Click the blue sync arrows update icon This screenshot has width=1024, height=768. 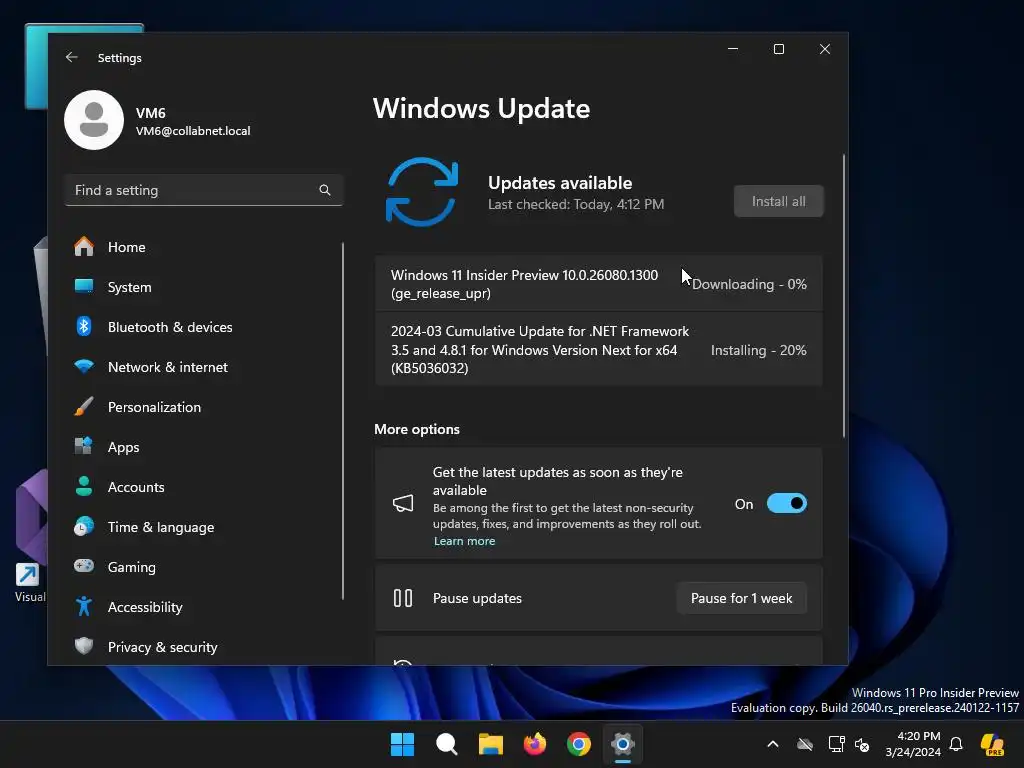tap(422, 192)
